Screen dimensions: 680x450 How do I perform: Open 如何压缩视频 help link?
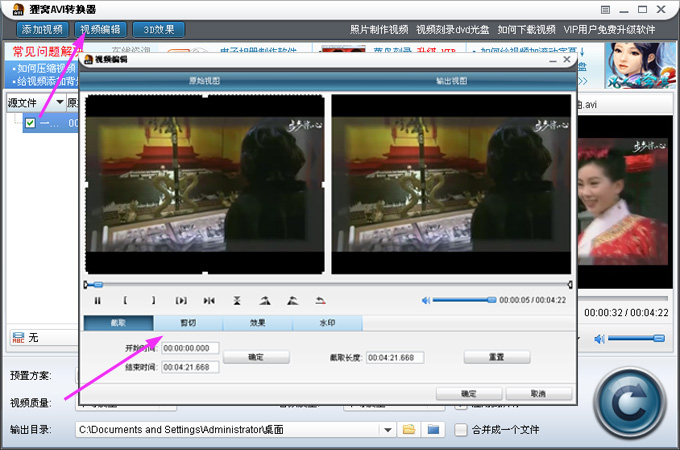45,68
